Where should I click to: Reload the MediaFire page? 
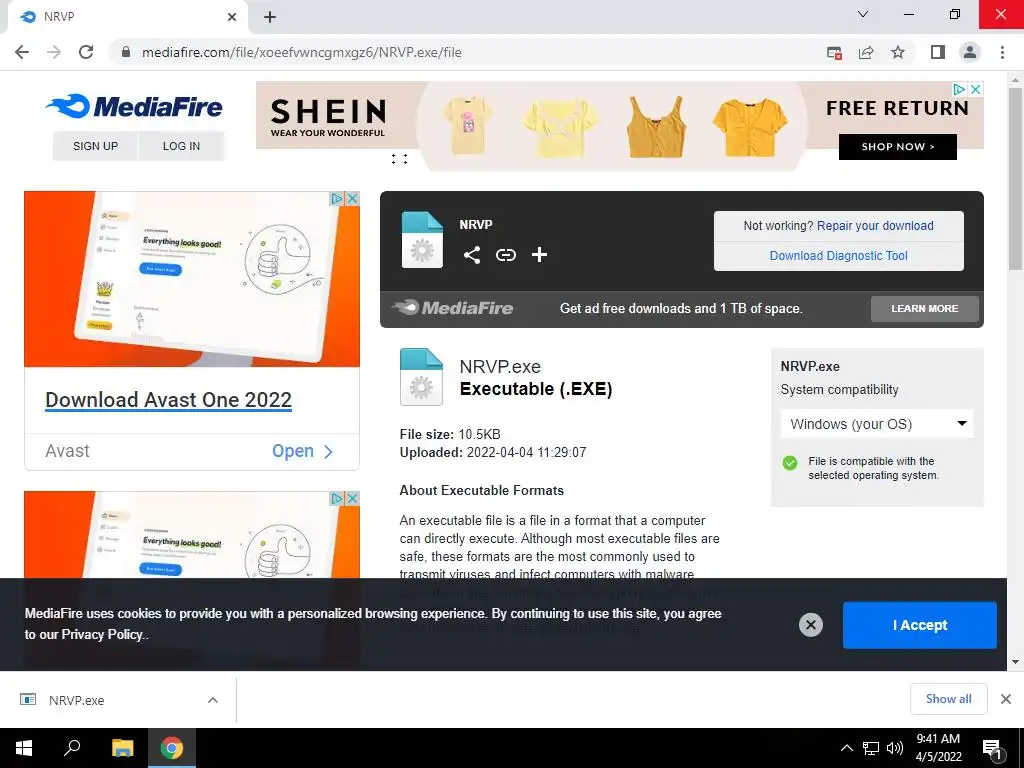coord(86,52)
